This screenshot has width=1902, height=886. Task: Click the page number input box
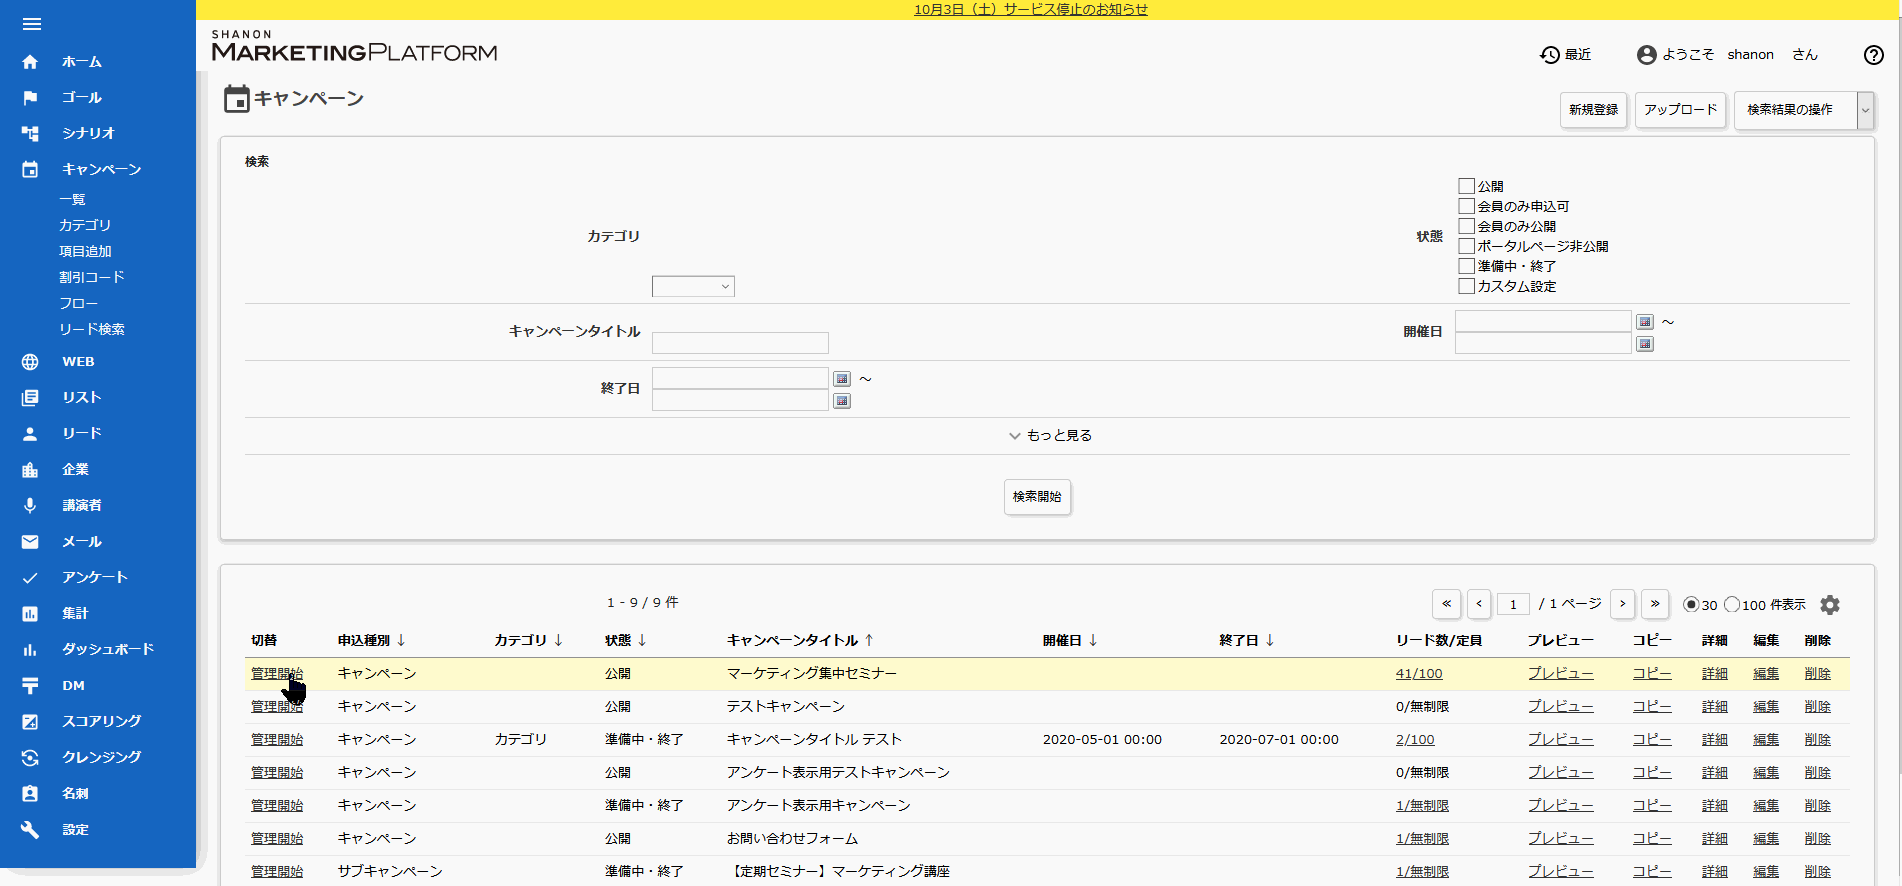[1513, 604]
